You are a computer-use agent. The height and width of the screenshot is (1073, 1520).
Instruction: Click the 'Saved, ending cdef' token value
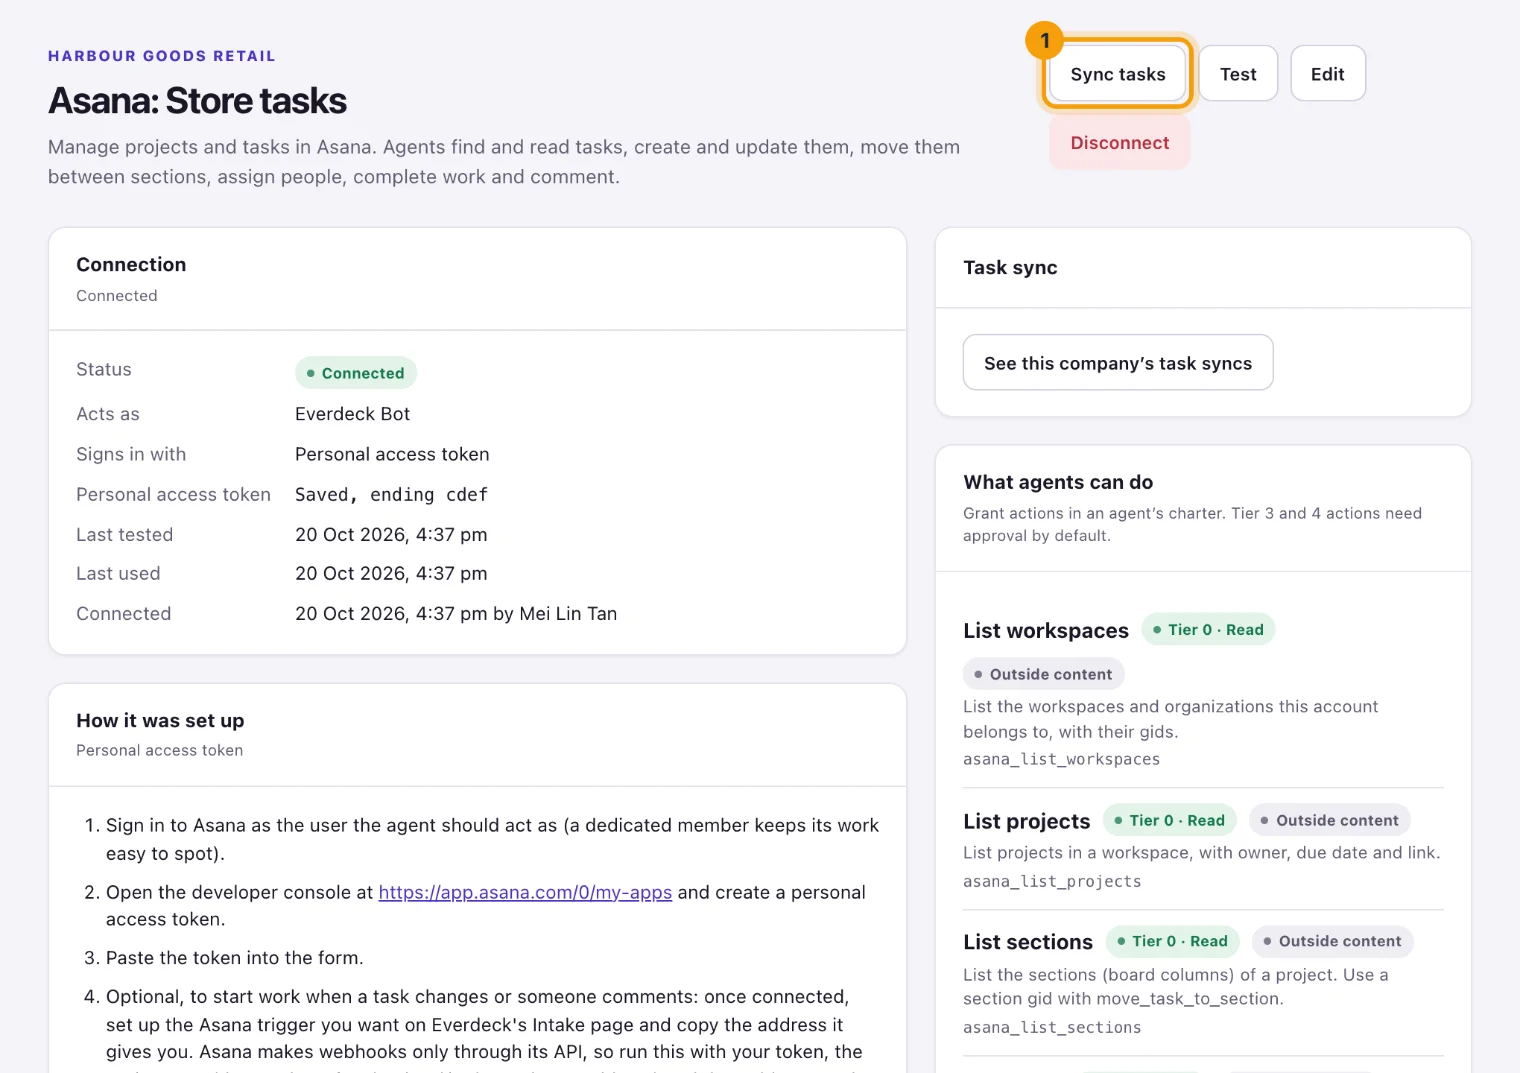391,494
